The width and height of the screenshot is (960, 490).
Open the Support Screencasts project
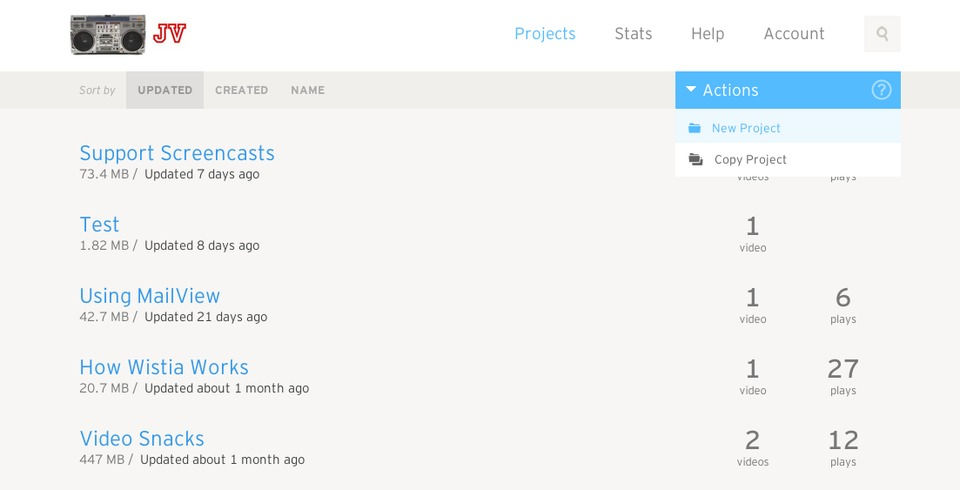pos(177,153)
